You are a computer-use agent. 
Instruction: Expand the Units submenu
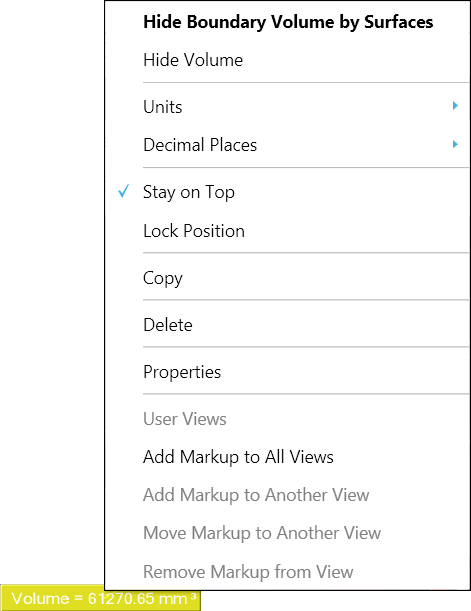(x=287, y=107)
